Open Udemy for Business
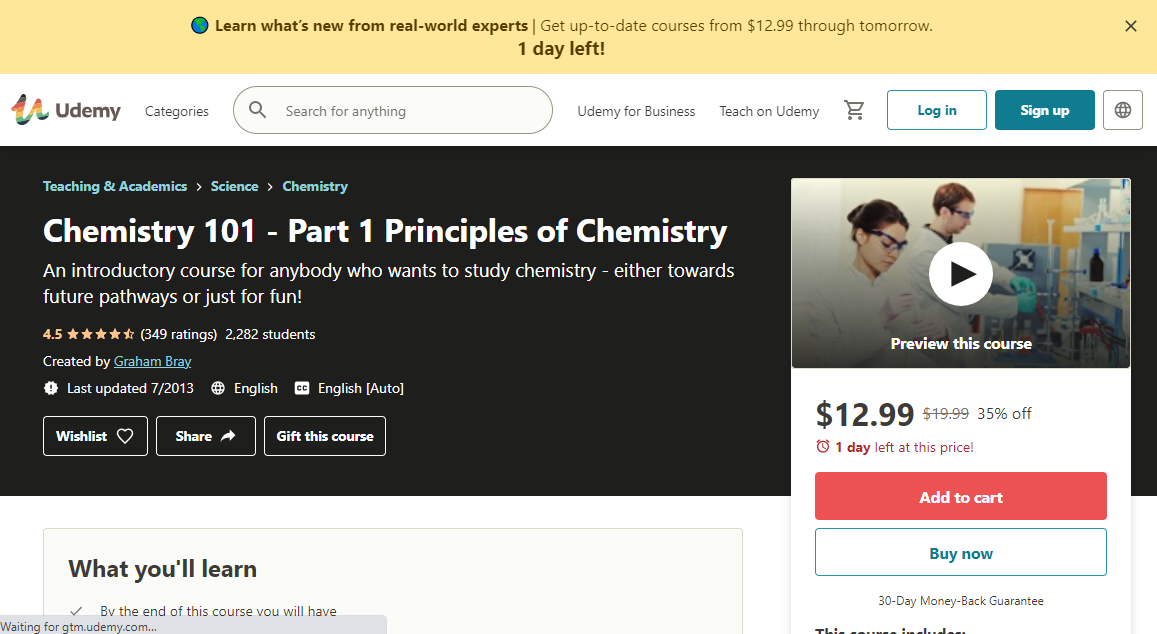The height and width of the screenshot is (634, 1157). click(x=636, y=111)
